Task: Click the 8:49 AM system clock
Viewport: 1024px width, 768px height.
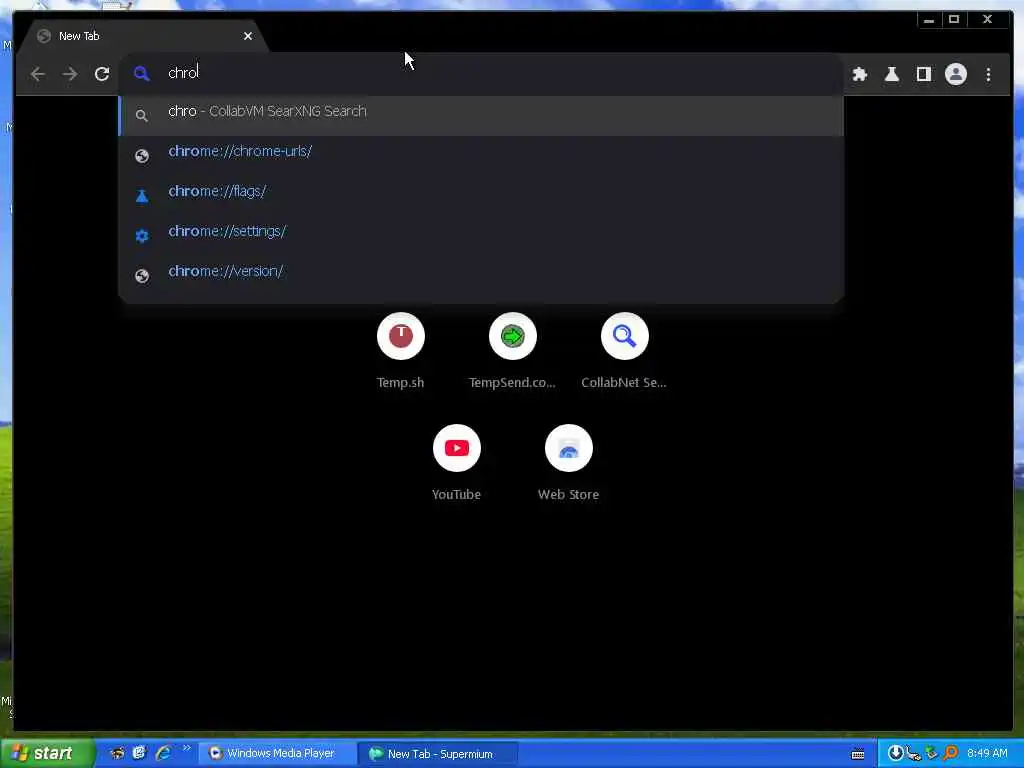Action: click(x=987, y=753)
